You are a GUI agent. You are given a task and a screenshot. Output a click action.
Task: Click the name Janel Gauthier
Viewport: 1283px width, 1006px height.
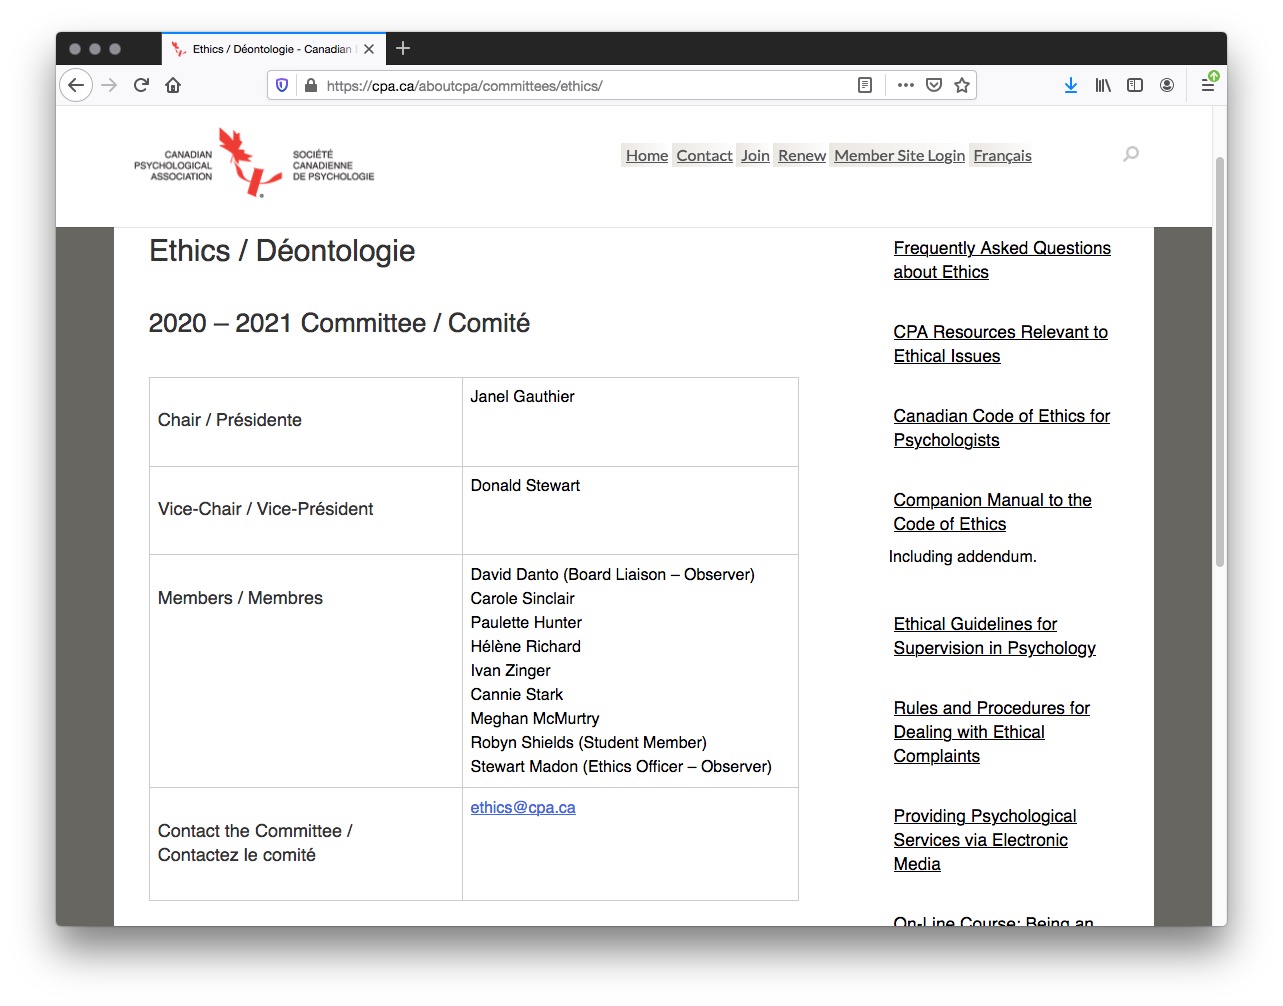coord(523,396)
